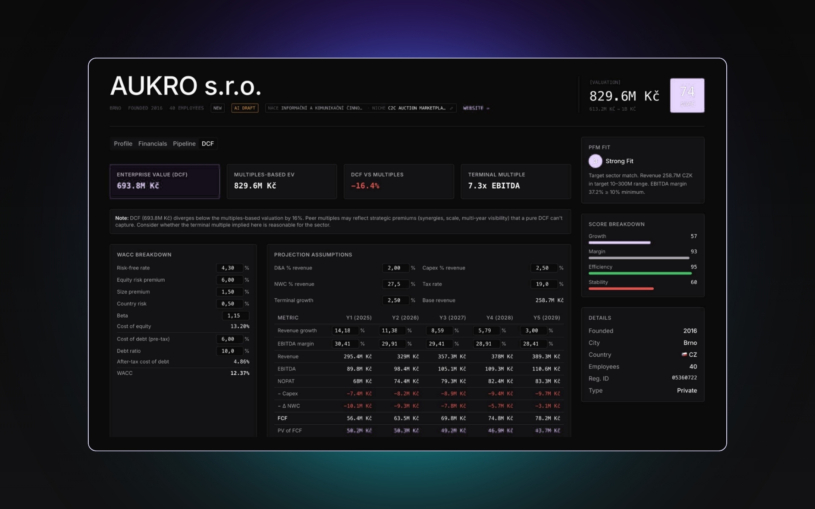
Task: Edit the D&A % revenue field
Action: [396, 268]
